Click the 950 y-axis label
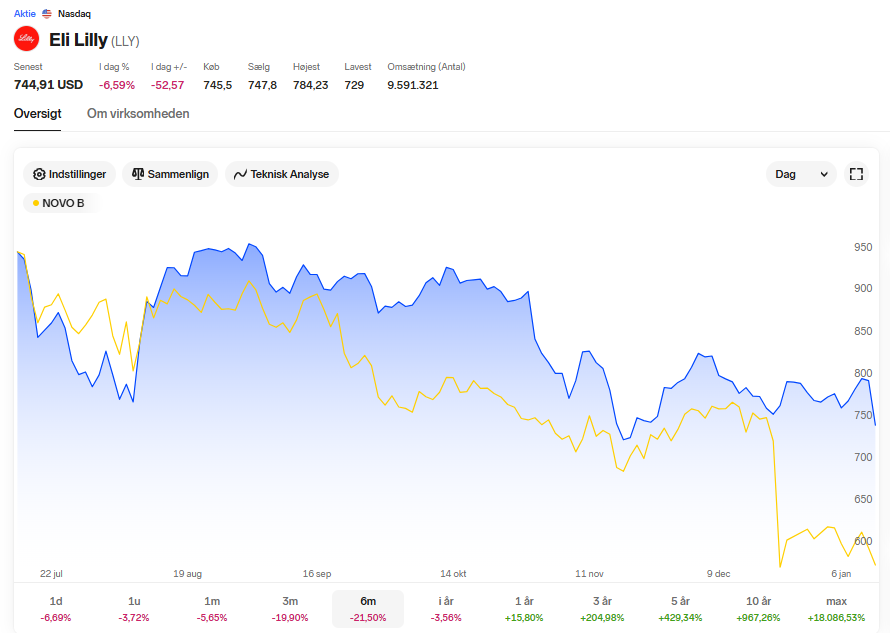The image size is (890, 633). tap(863, 247)
